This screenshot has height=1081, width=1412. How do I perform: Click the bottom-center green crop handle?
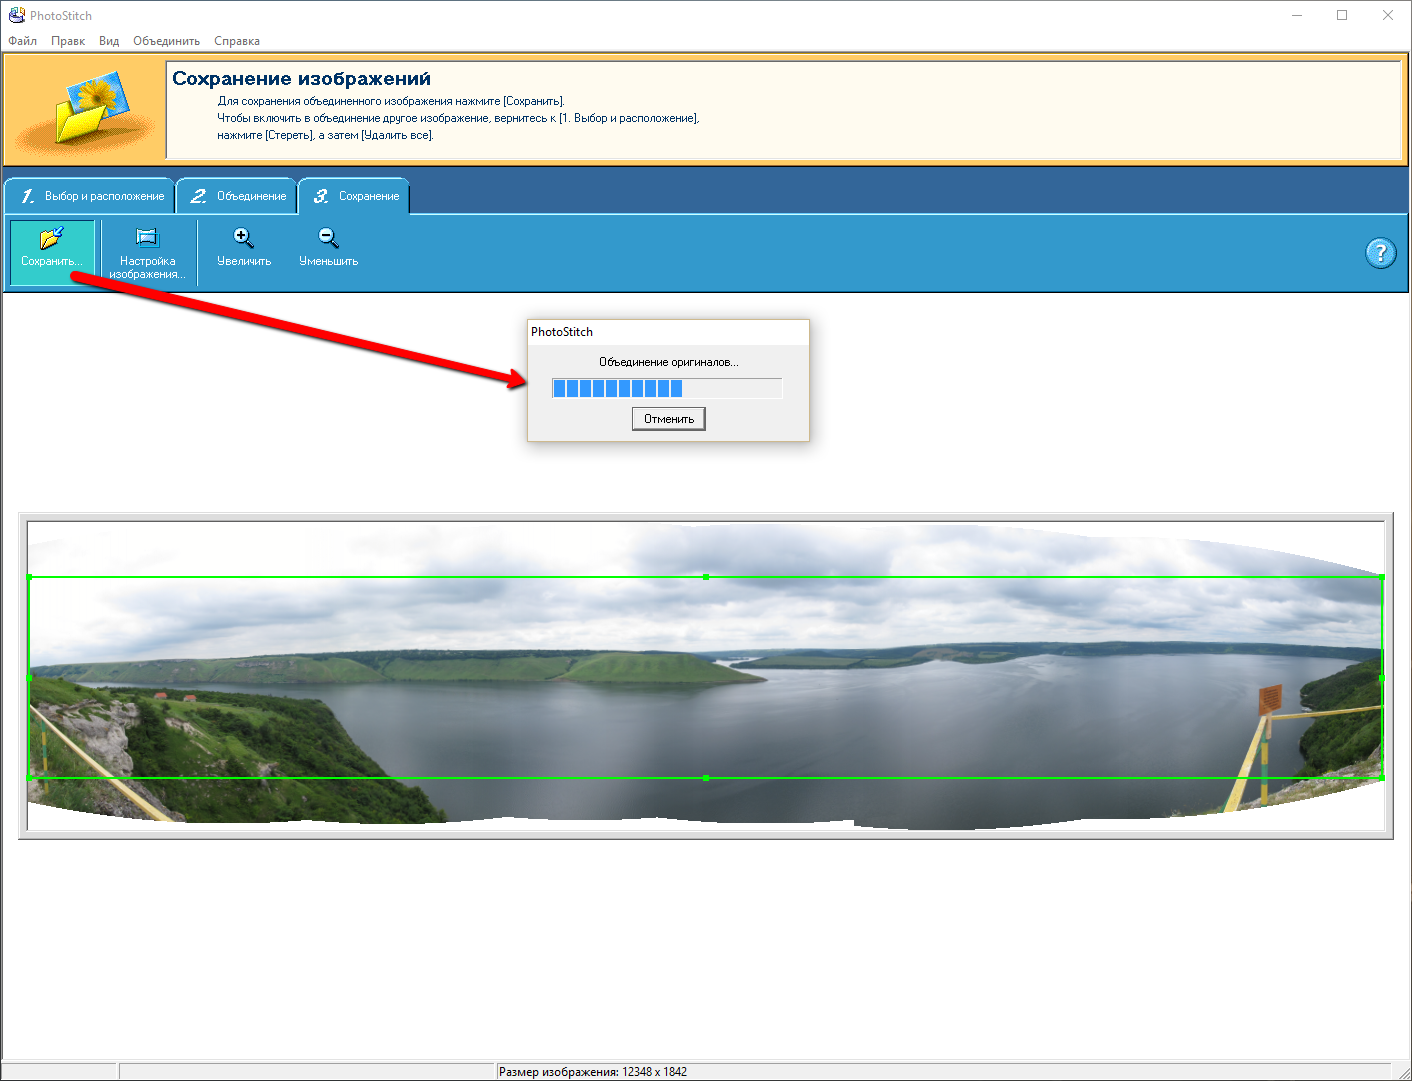click(706, 778)
